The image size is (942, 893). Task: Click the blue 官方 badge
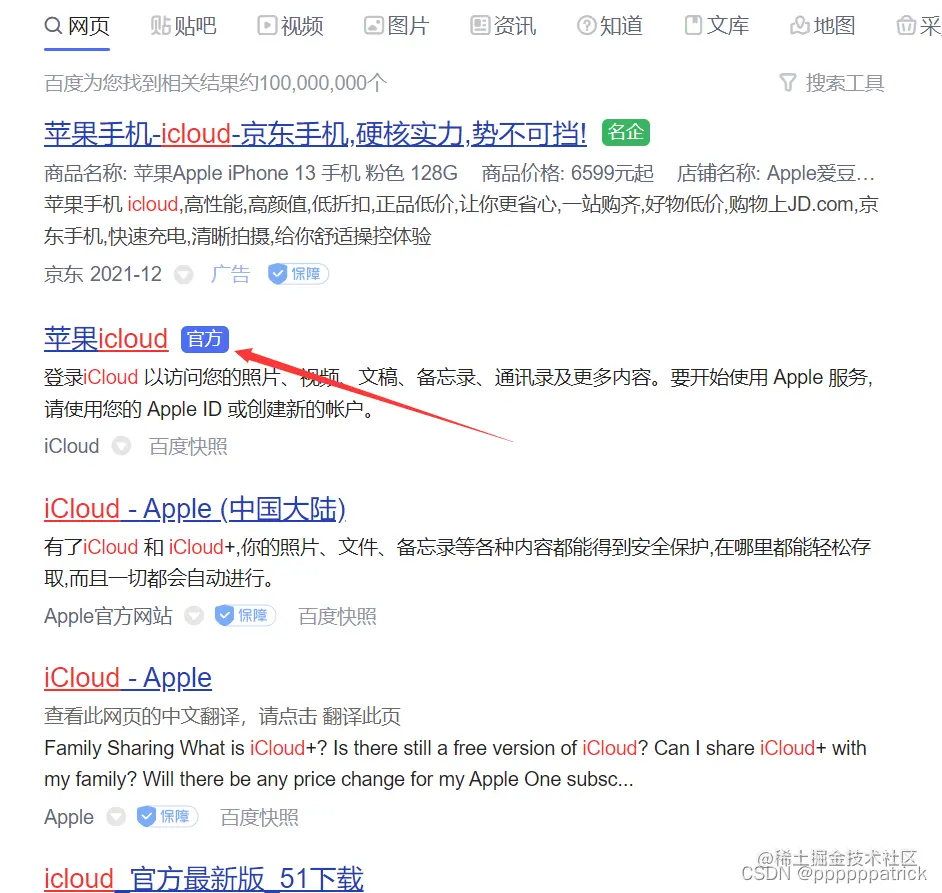(x=205, y=340)
